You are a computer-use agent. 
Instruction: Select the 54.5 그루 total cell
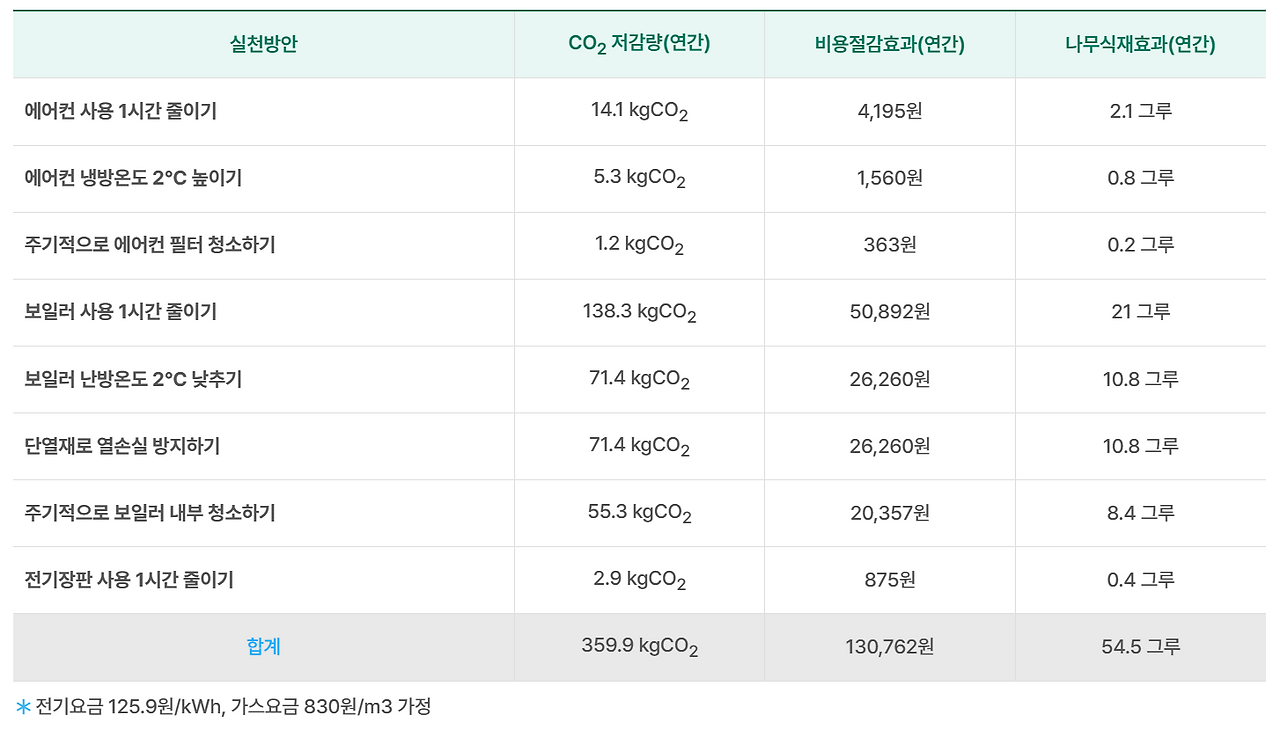pyautogui.click(x=1141, y=647)
